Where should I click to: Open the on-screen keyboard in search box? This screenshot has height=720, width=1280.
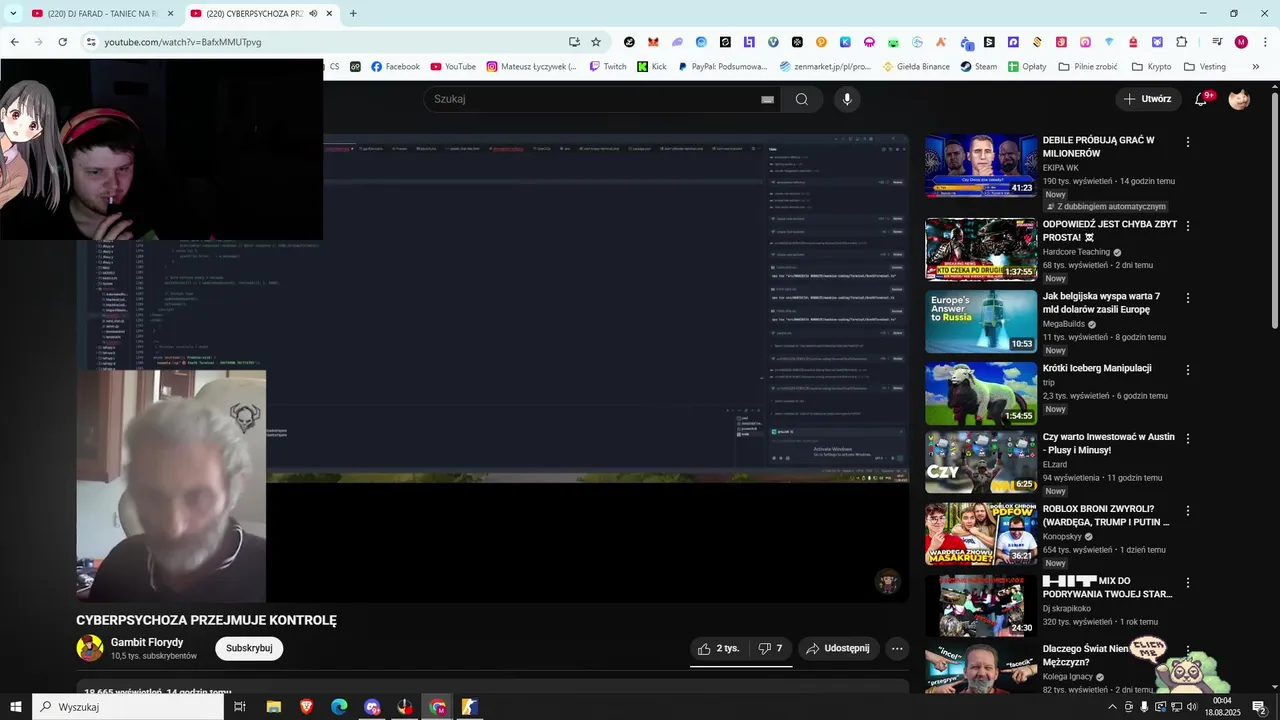pyautogui.click(x=768, y=99)
